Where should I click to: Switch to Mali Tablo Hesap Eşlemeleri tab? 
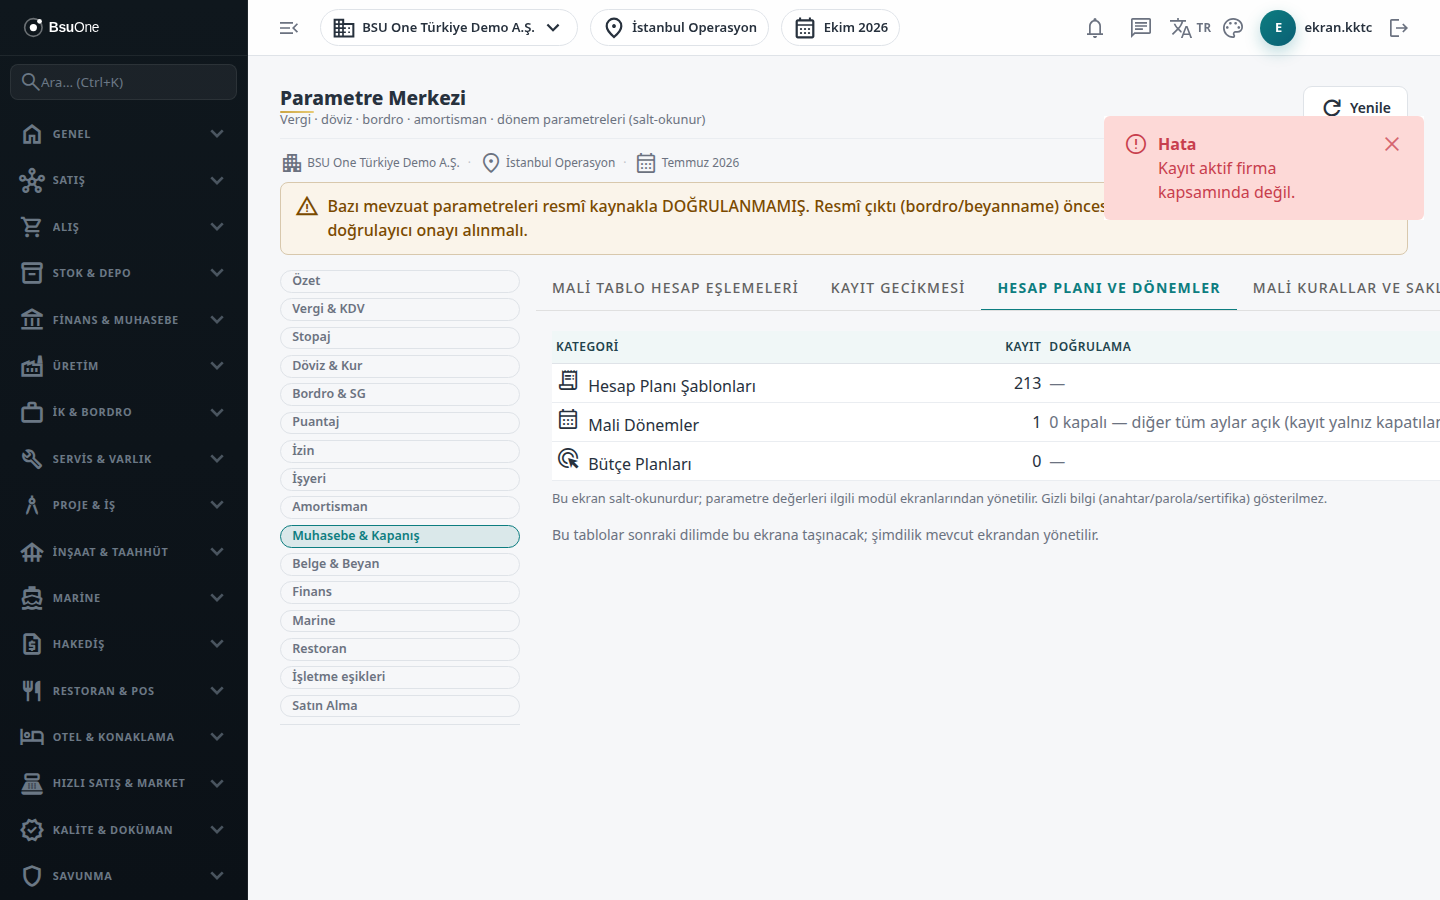675,288
